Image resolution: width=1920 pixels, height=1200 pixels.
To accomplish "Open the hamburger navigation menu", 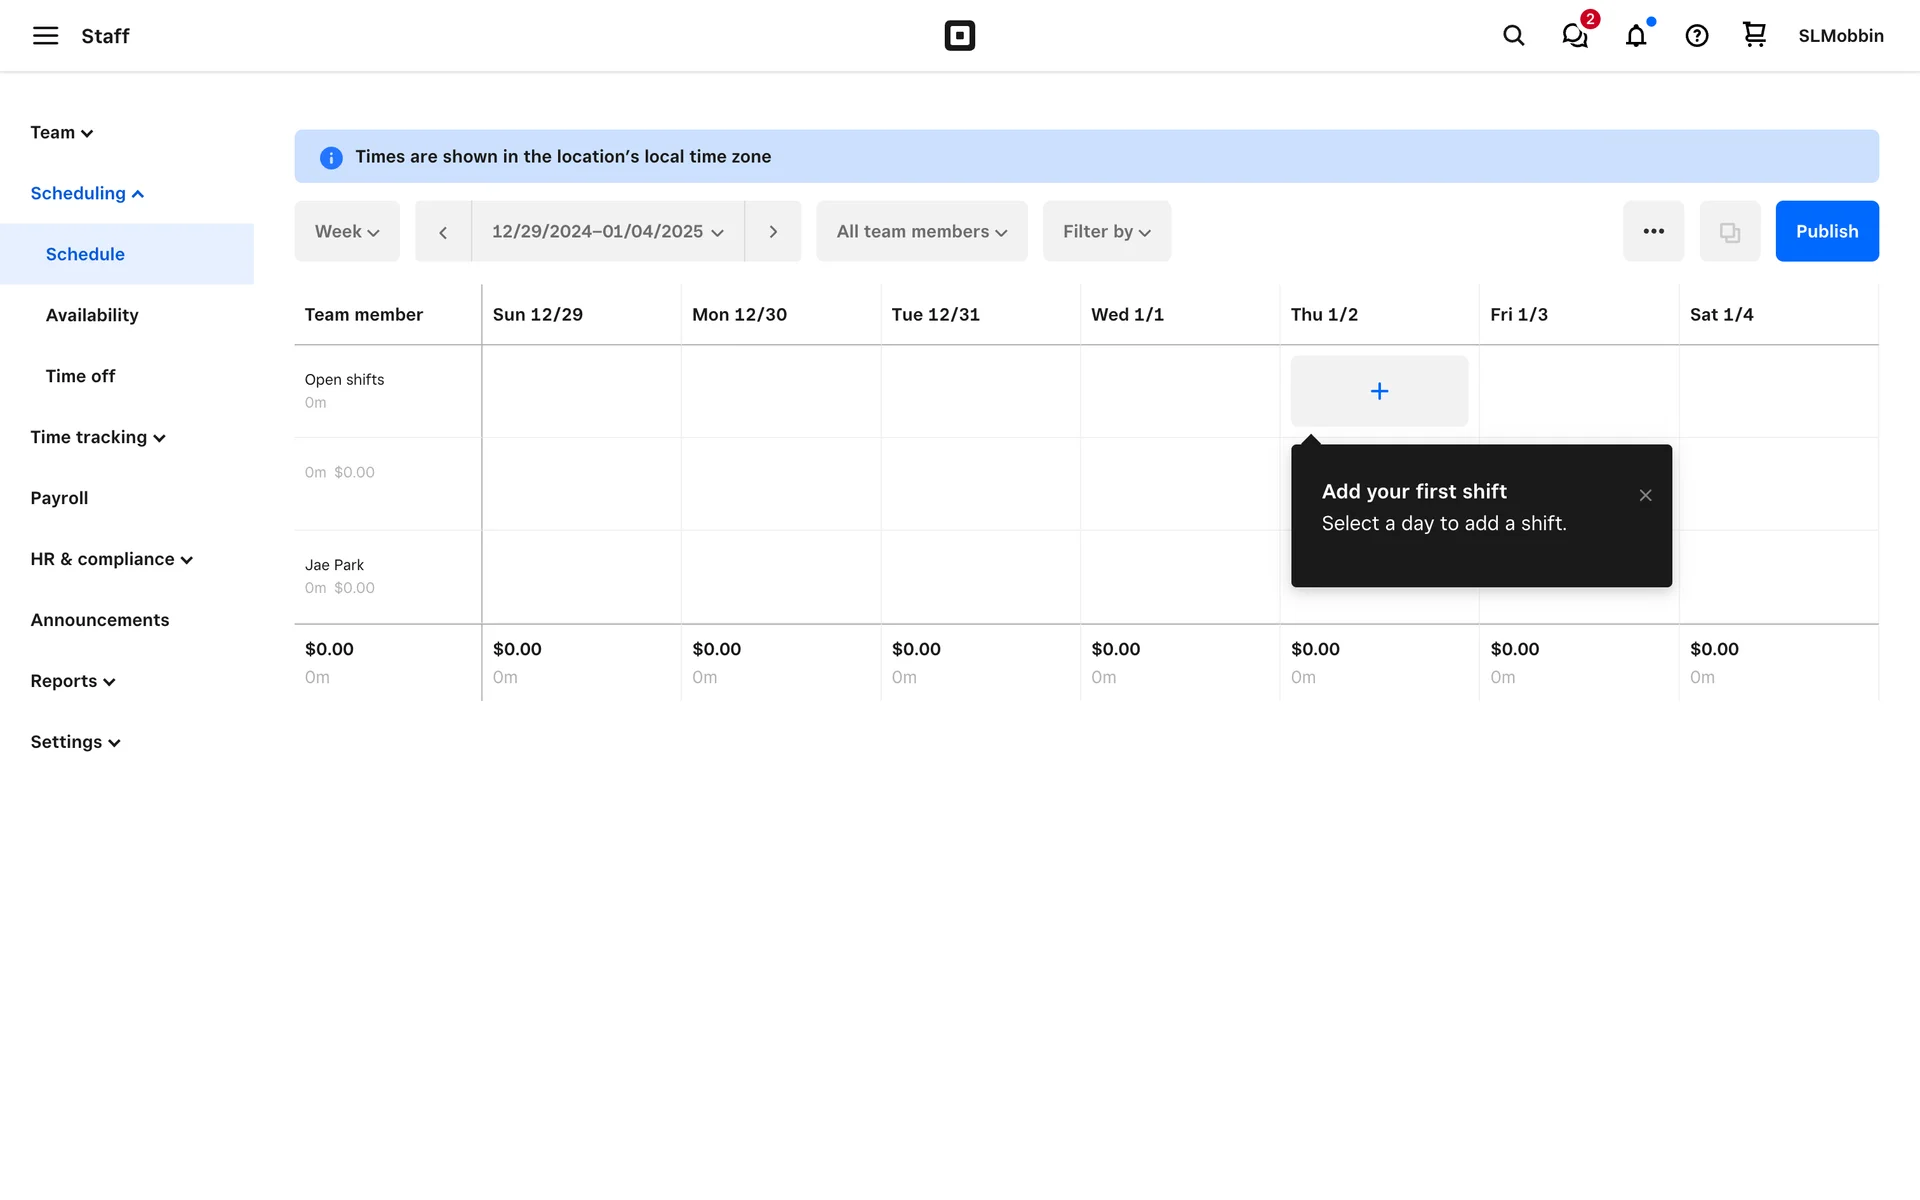I will coord(45,36).
